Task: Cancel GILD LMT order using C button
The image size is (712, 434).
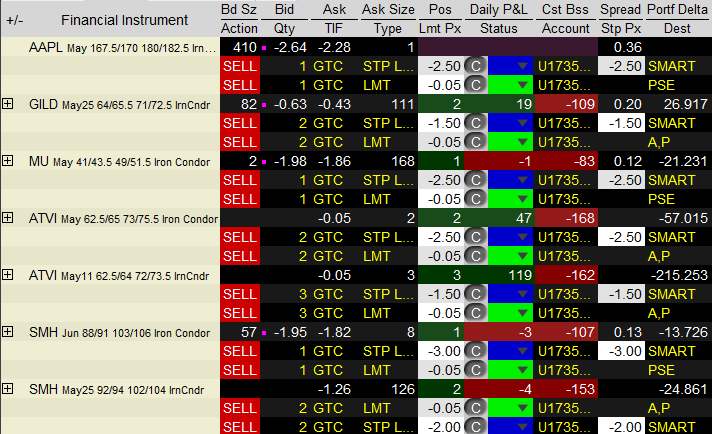Action: pos(476,142)
